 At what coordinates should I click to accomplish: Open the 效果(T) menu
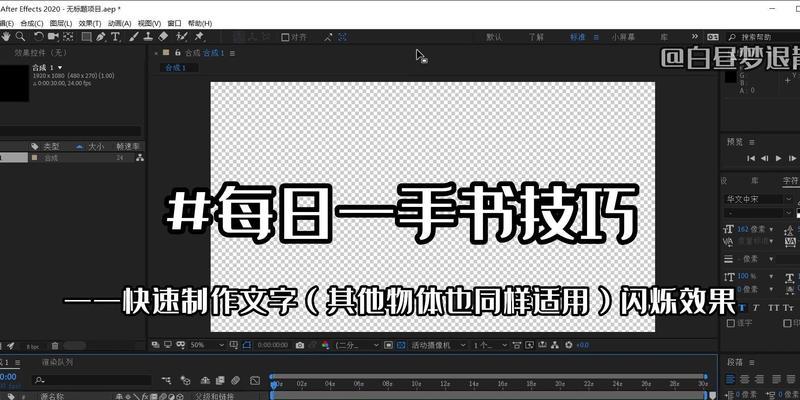coord(90,23)
